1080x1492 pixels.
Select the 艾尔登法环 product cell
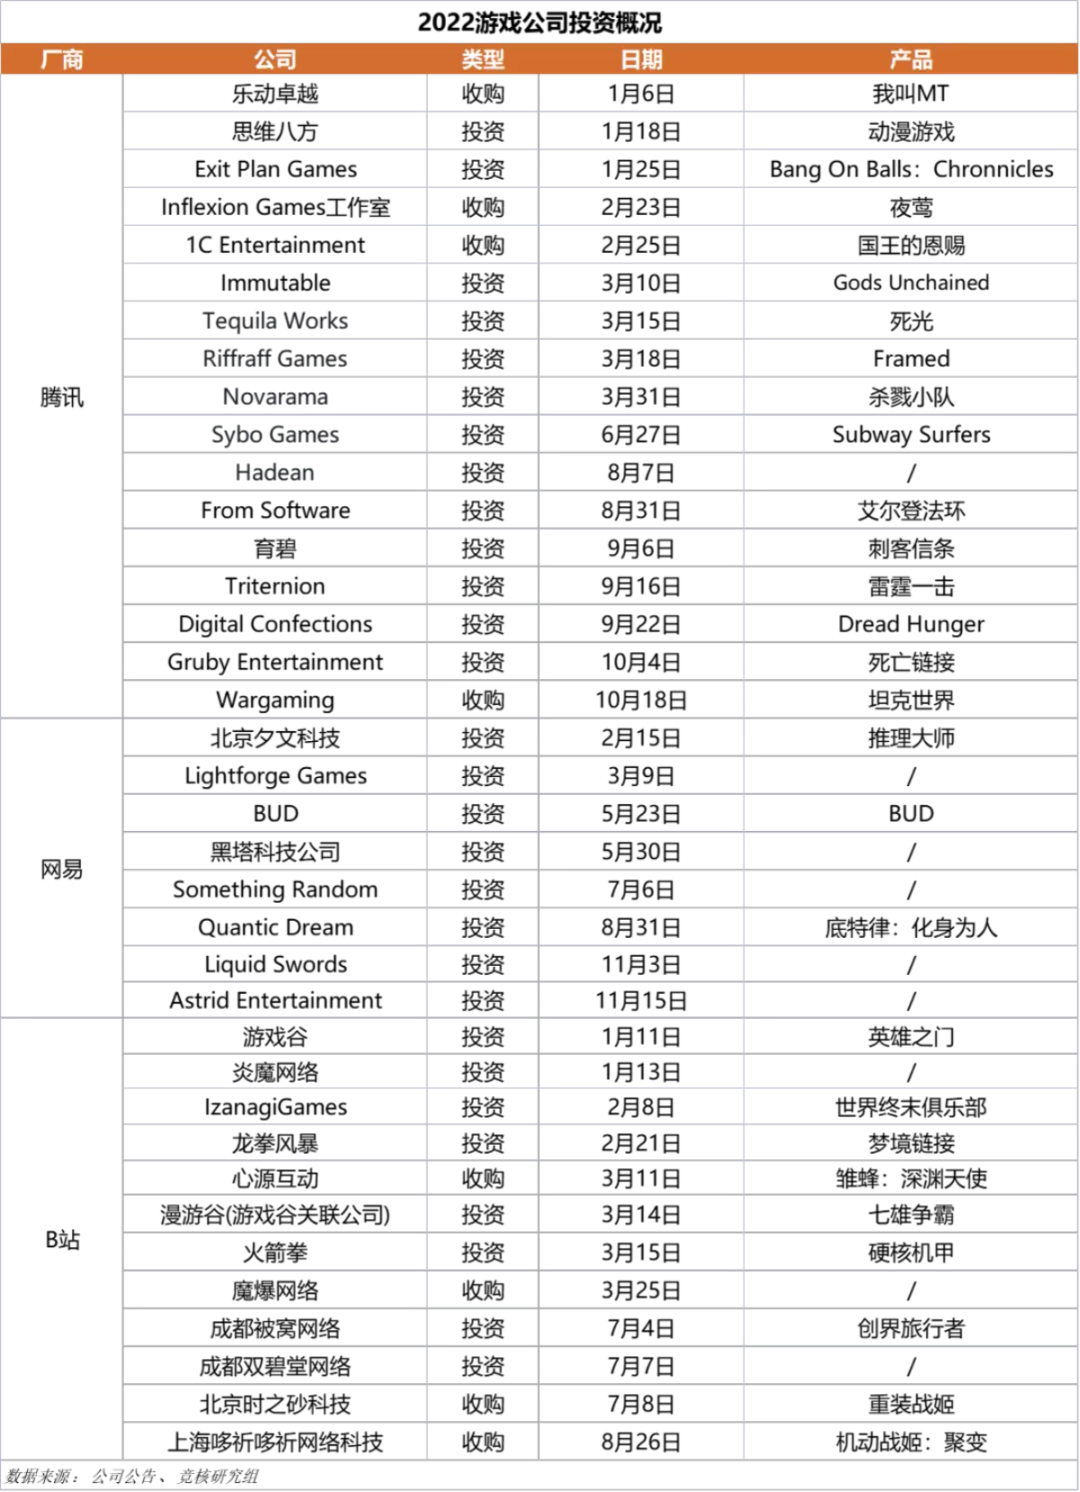(x=911, y=510)
